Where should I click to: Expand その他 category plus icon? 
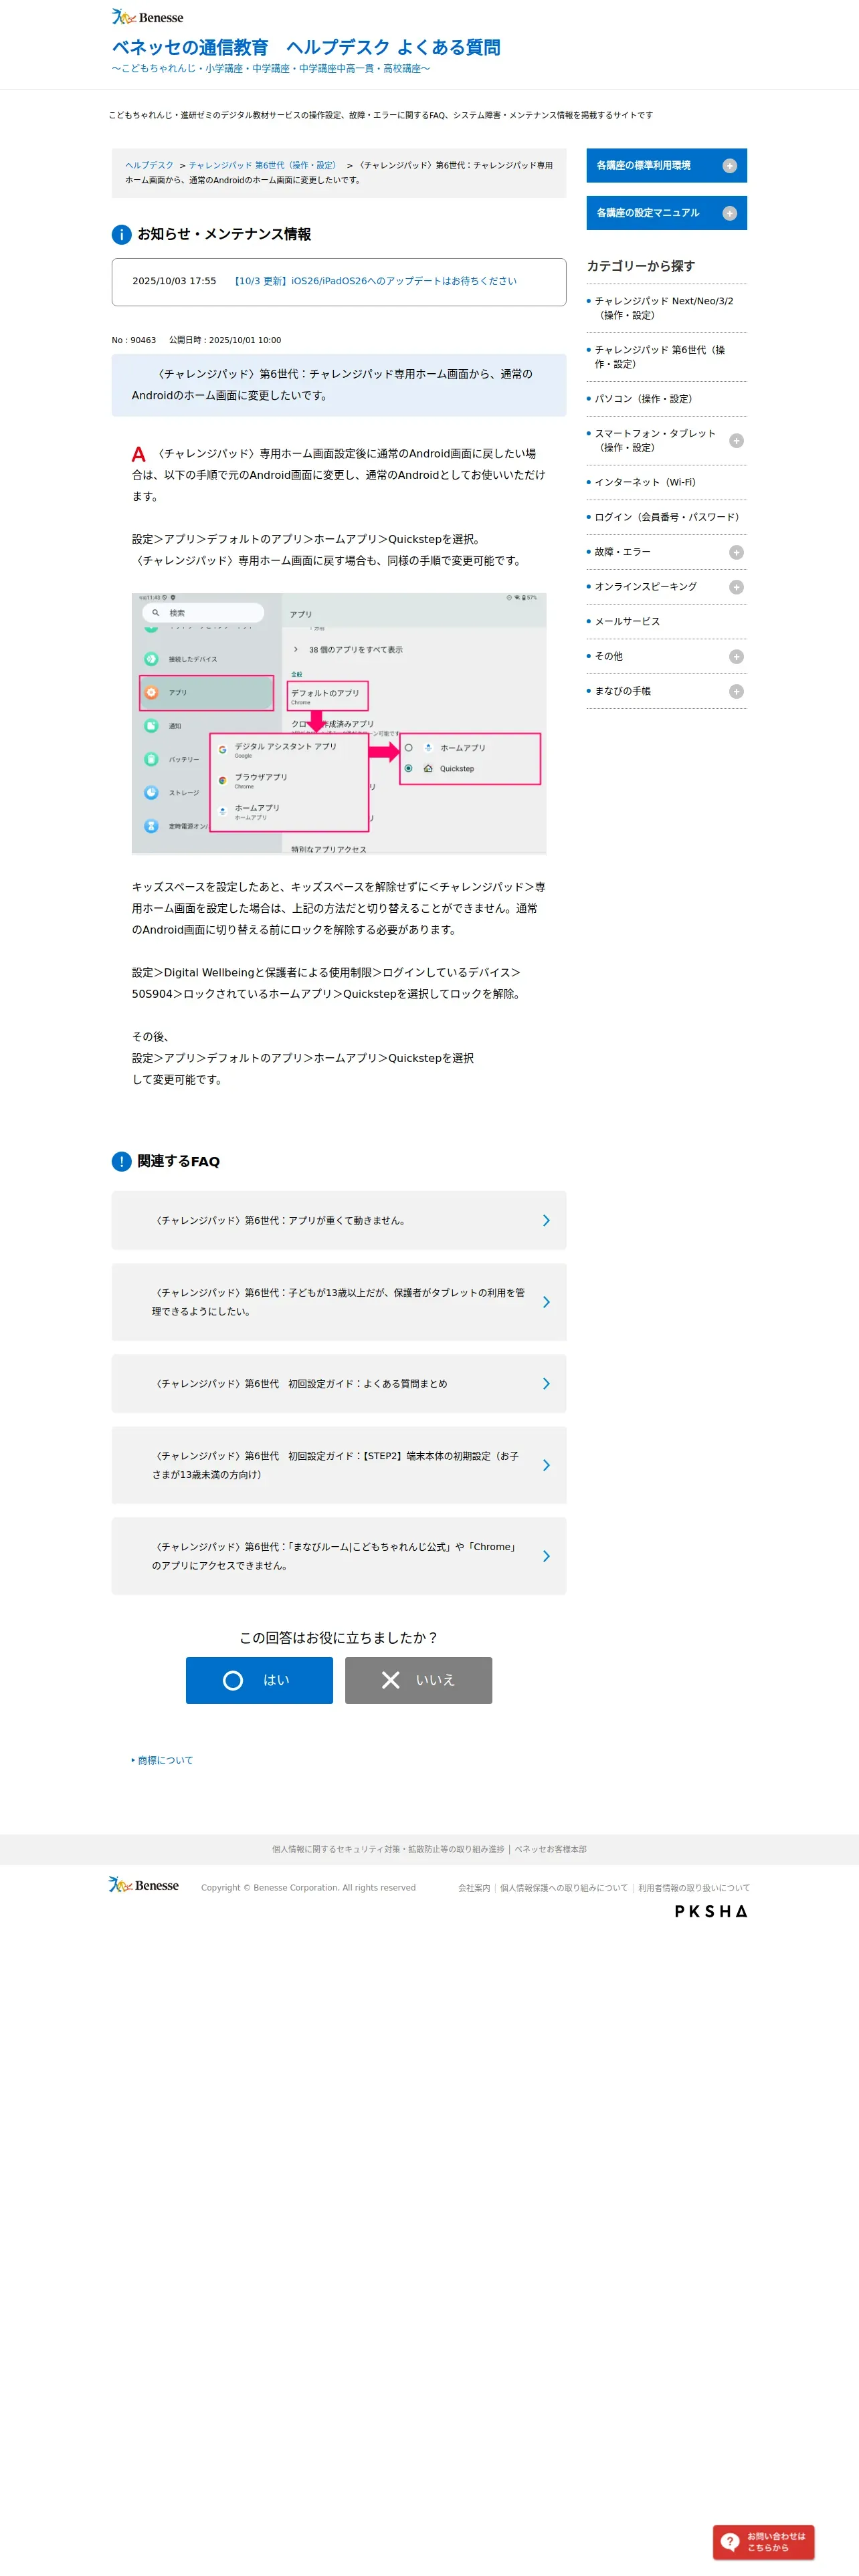point(736,657)
